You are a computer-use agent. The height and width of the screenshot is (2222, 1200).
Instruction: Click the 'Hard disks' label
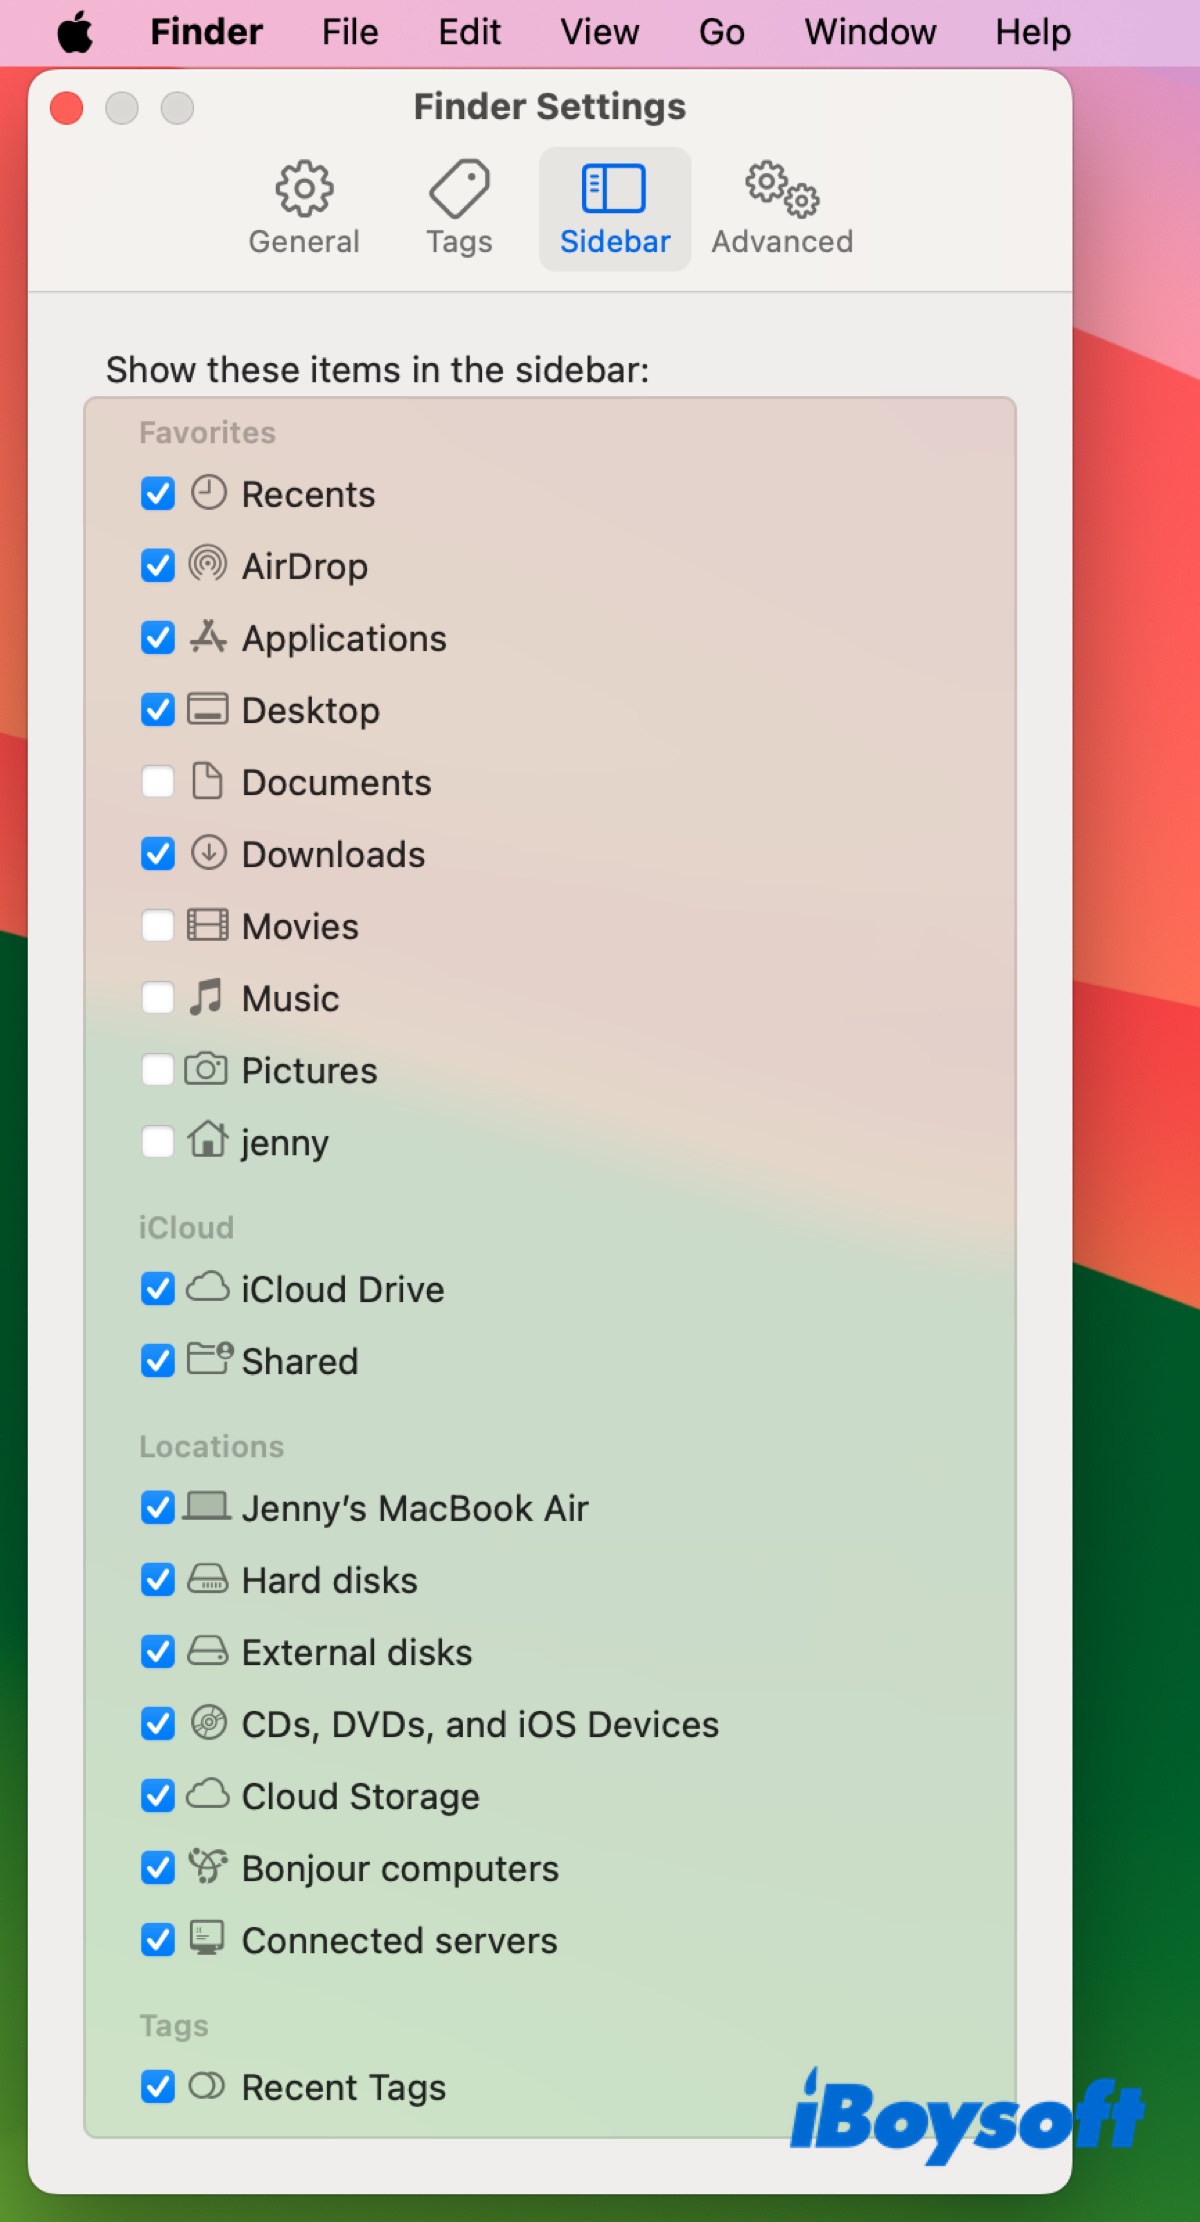tap(329, 1580)
